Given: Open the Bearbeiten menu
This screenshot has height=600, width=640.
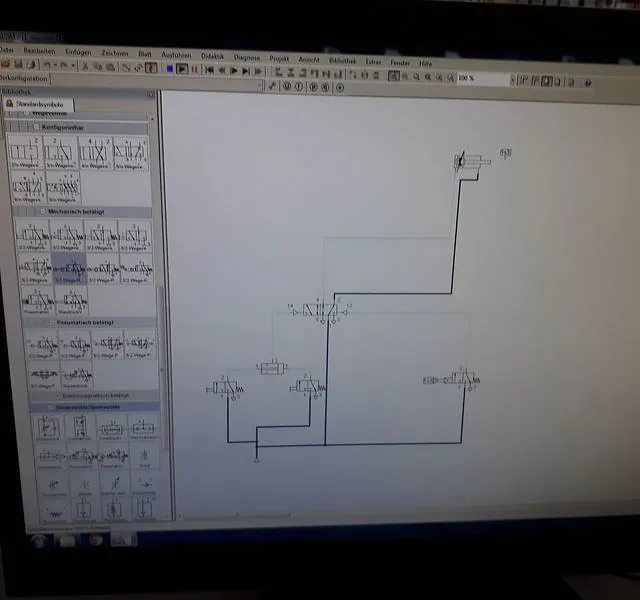Looking at the screenshot, I should pos(39,51).
